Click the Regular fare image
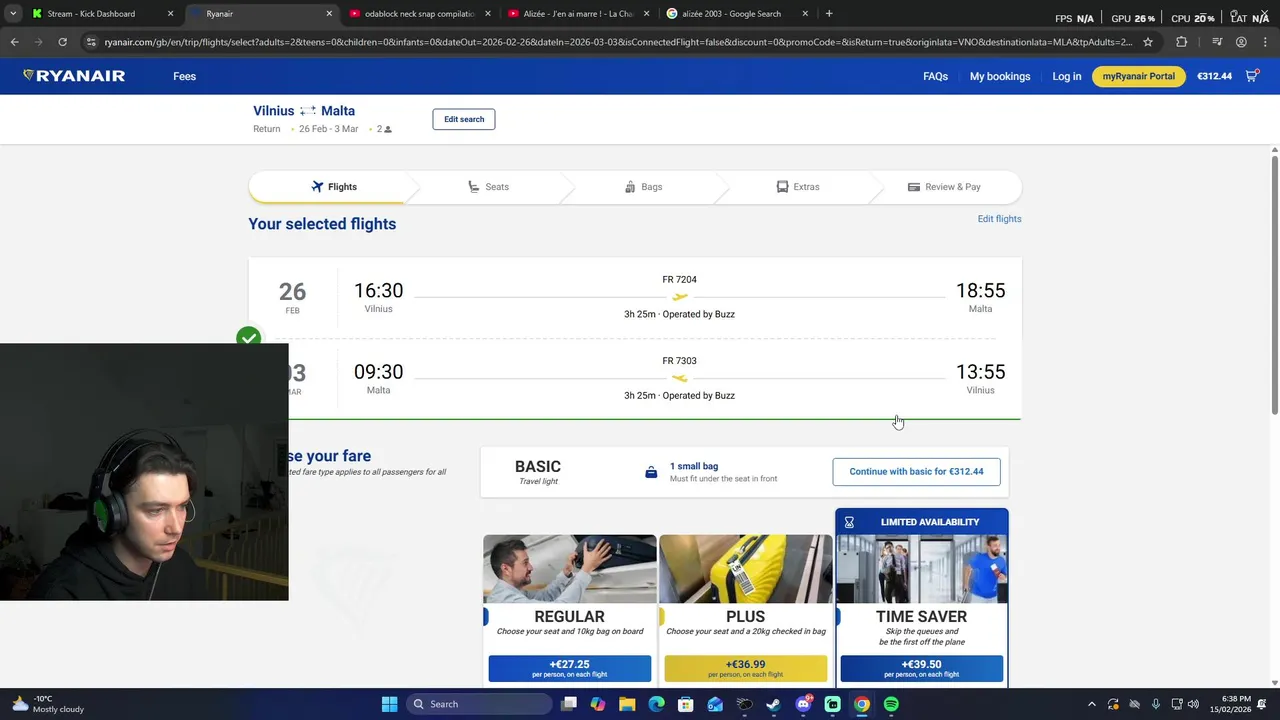 tap(569, 569)
